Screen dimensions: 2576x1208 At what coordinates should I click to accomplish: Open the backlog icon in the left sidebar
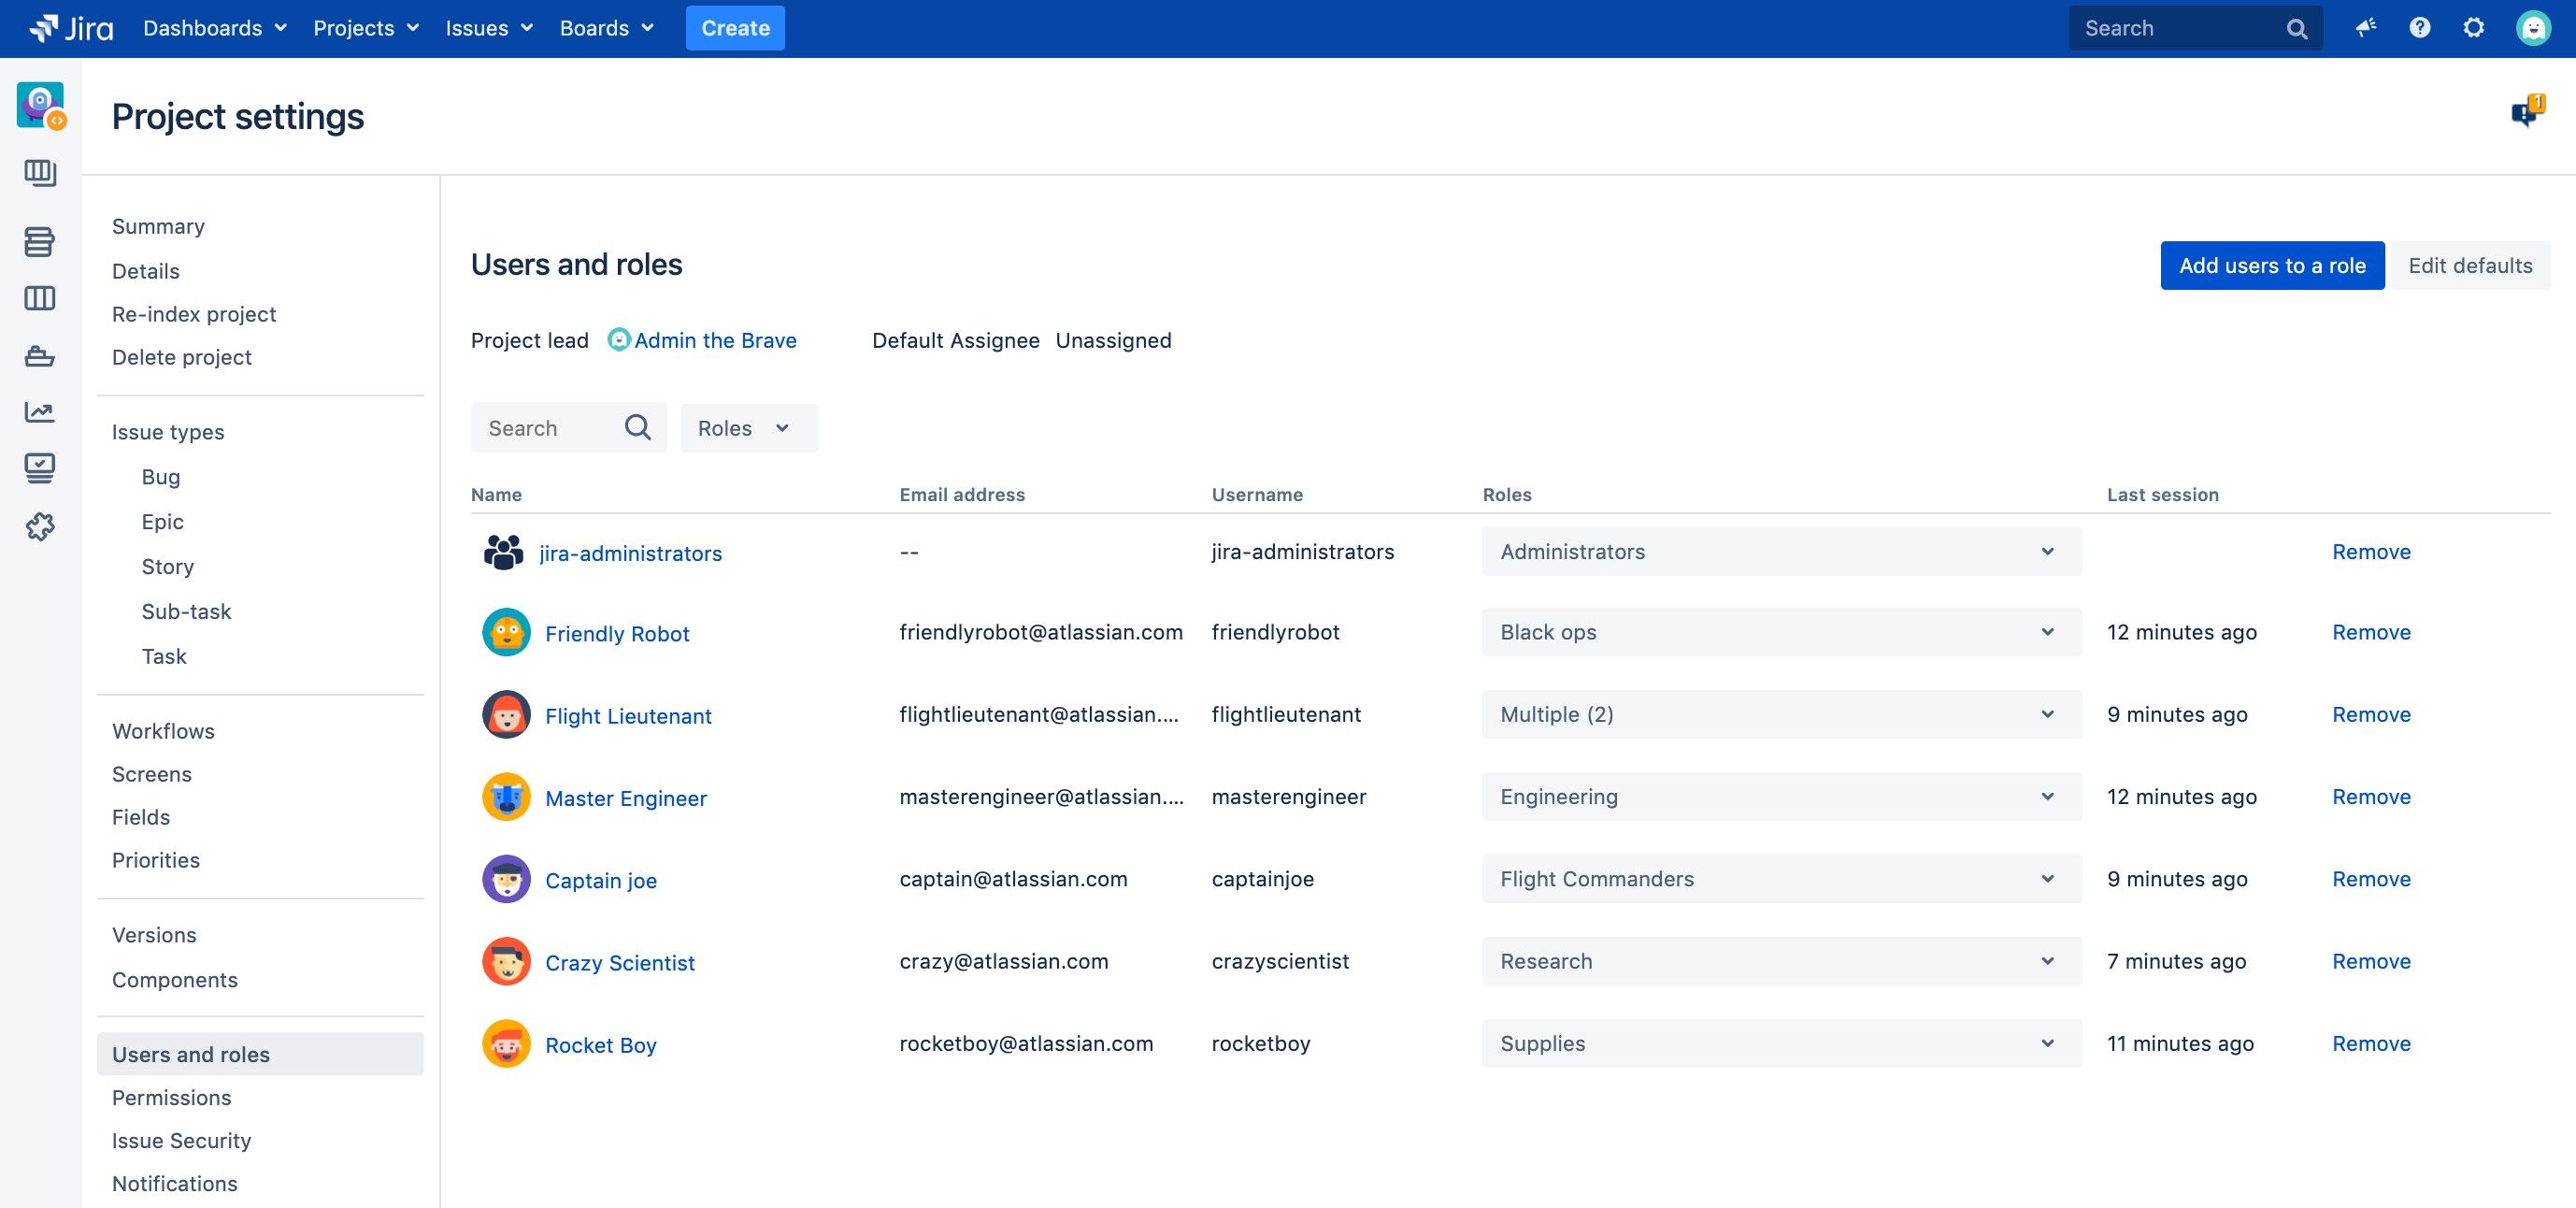[x=40, y=241]
